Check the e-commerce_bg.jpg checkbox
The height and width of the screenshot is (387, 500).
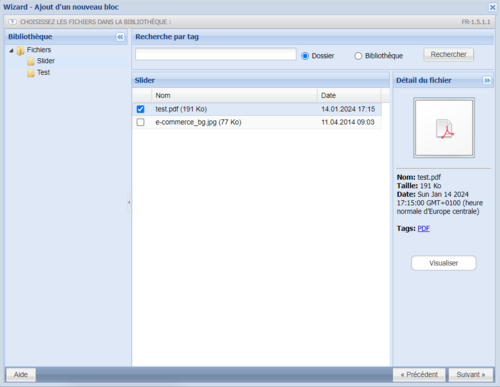140,122
